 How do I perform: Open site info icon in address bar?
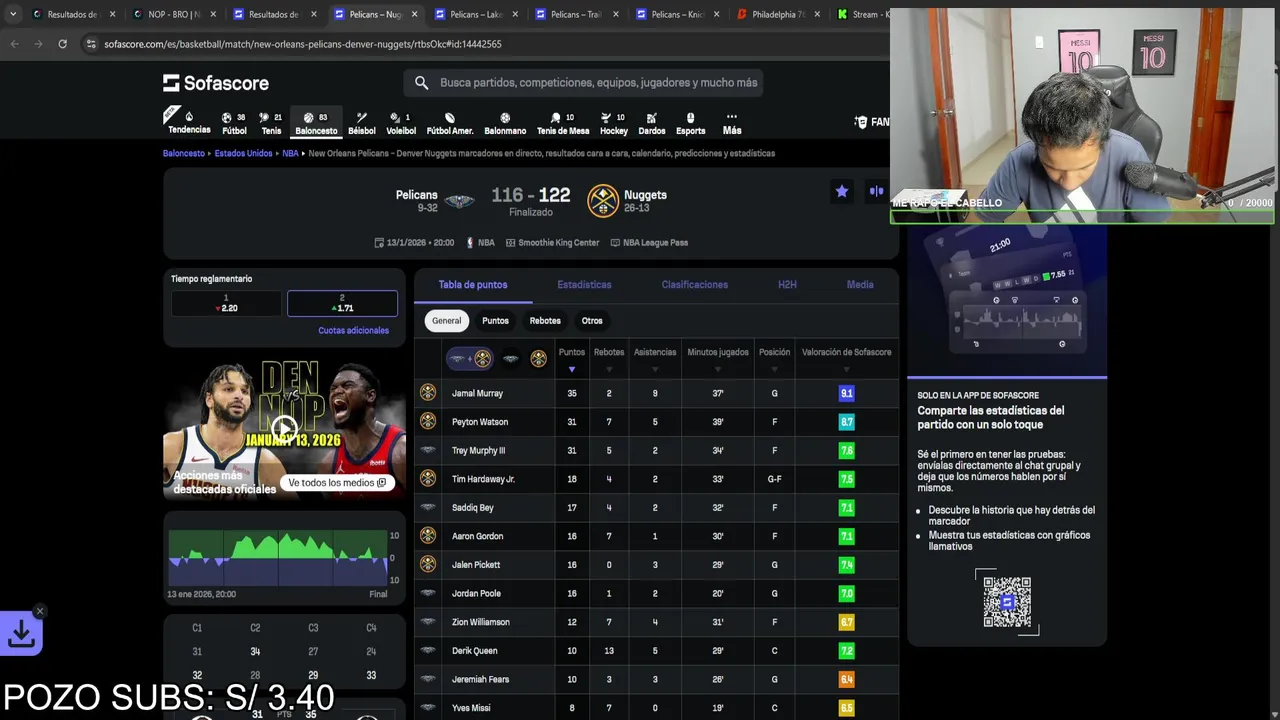[x=91, y=44]
